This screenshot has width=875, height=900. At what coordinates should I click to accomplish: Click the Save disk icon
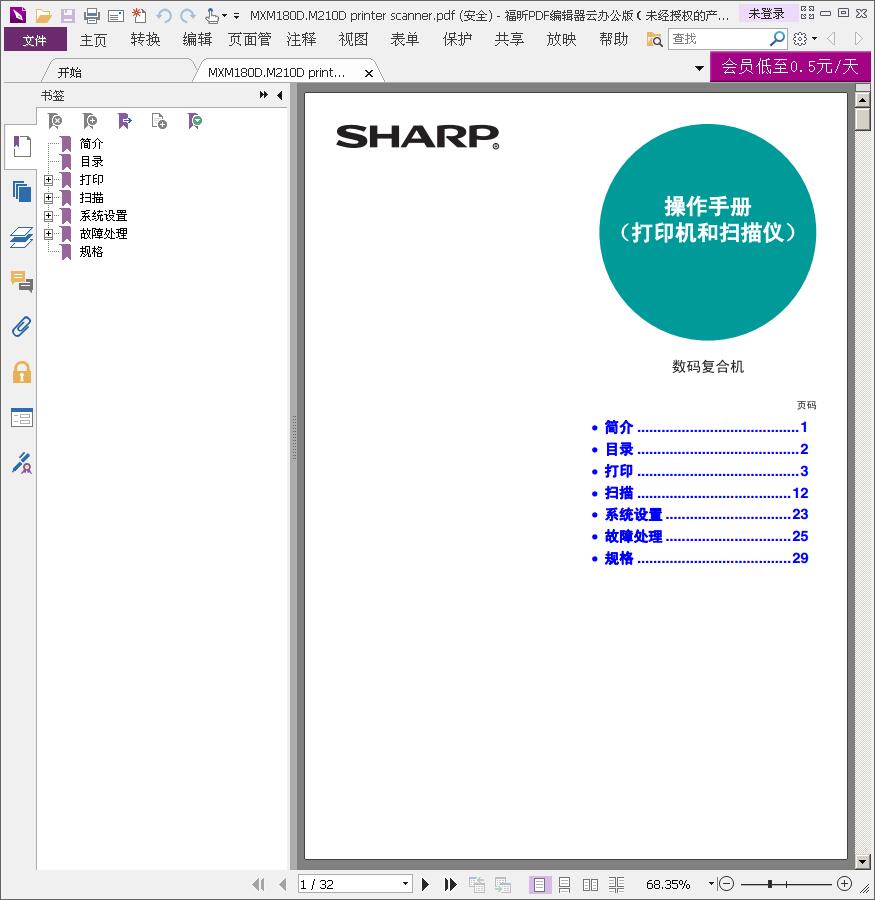pyautogui.click(x=68, y=15)
